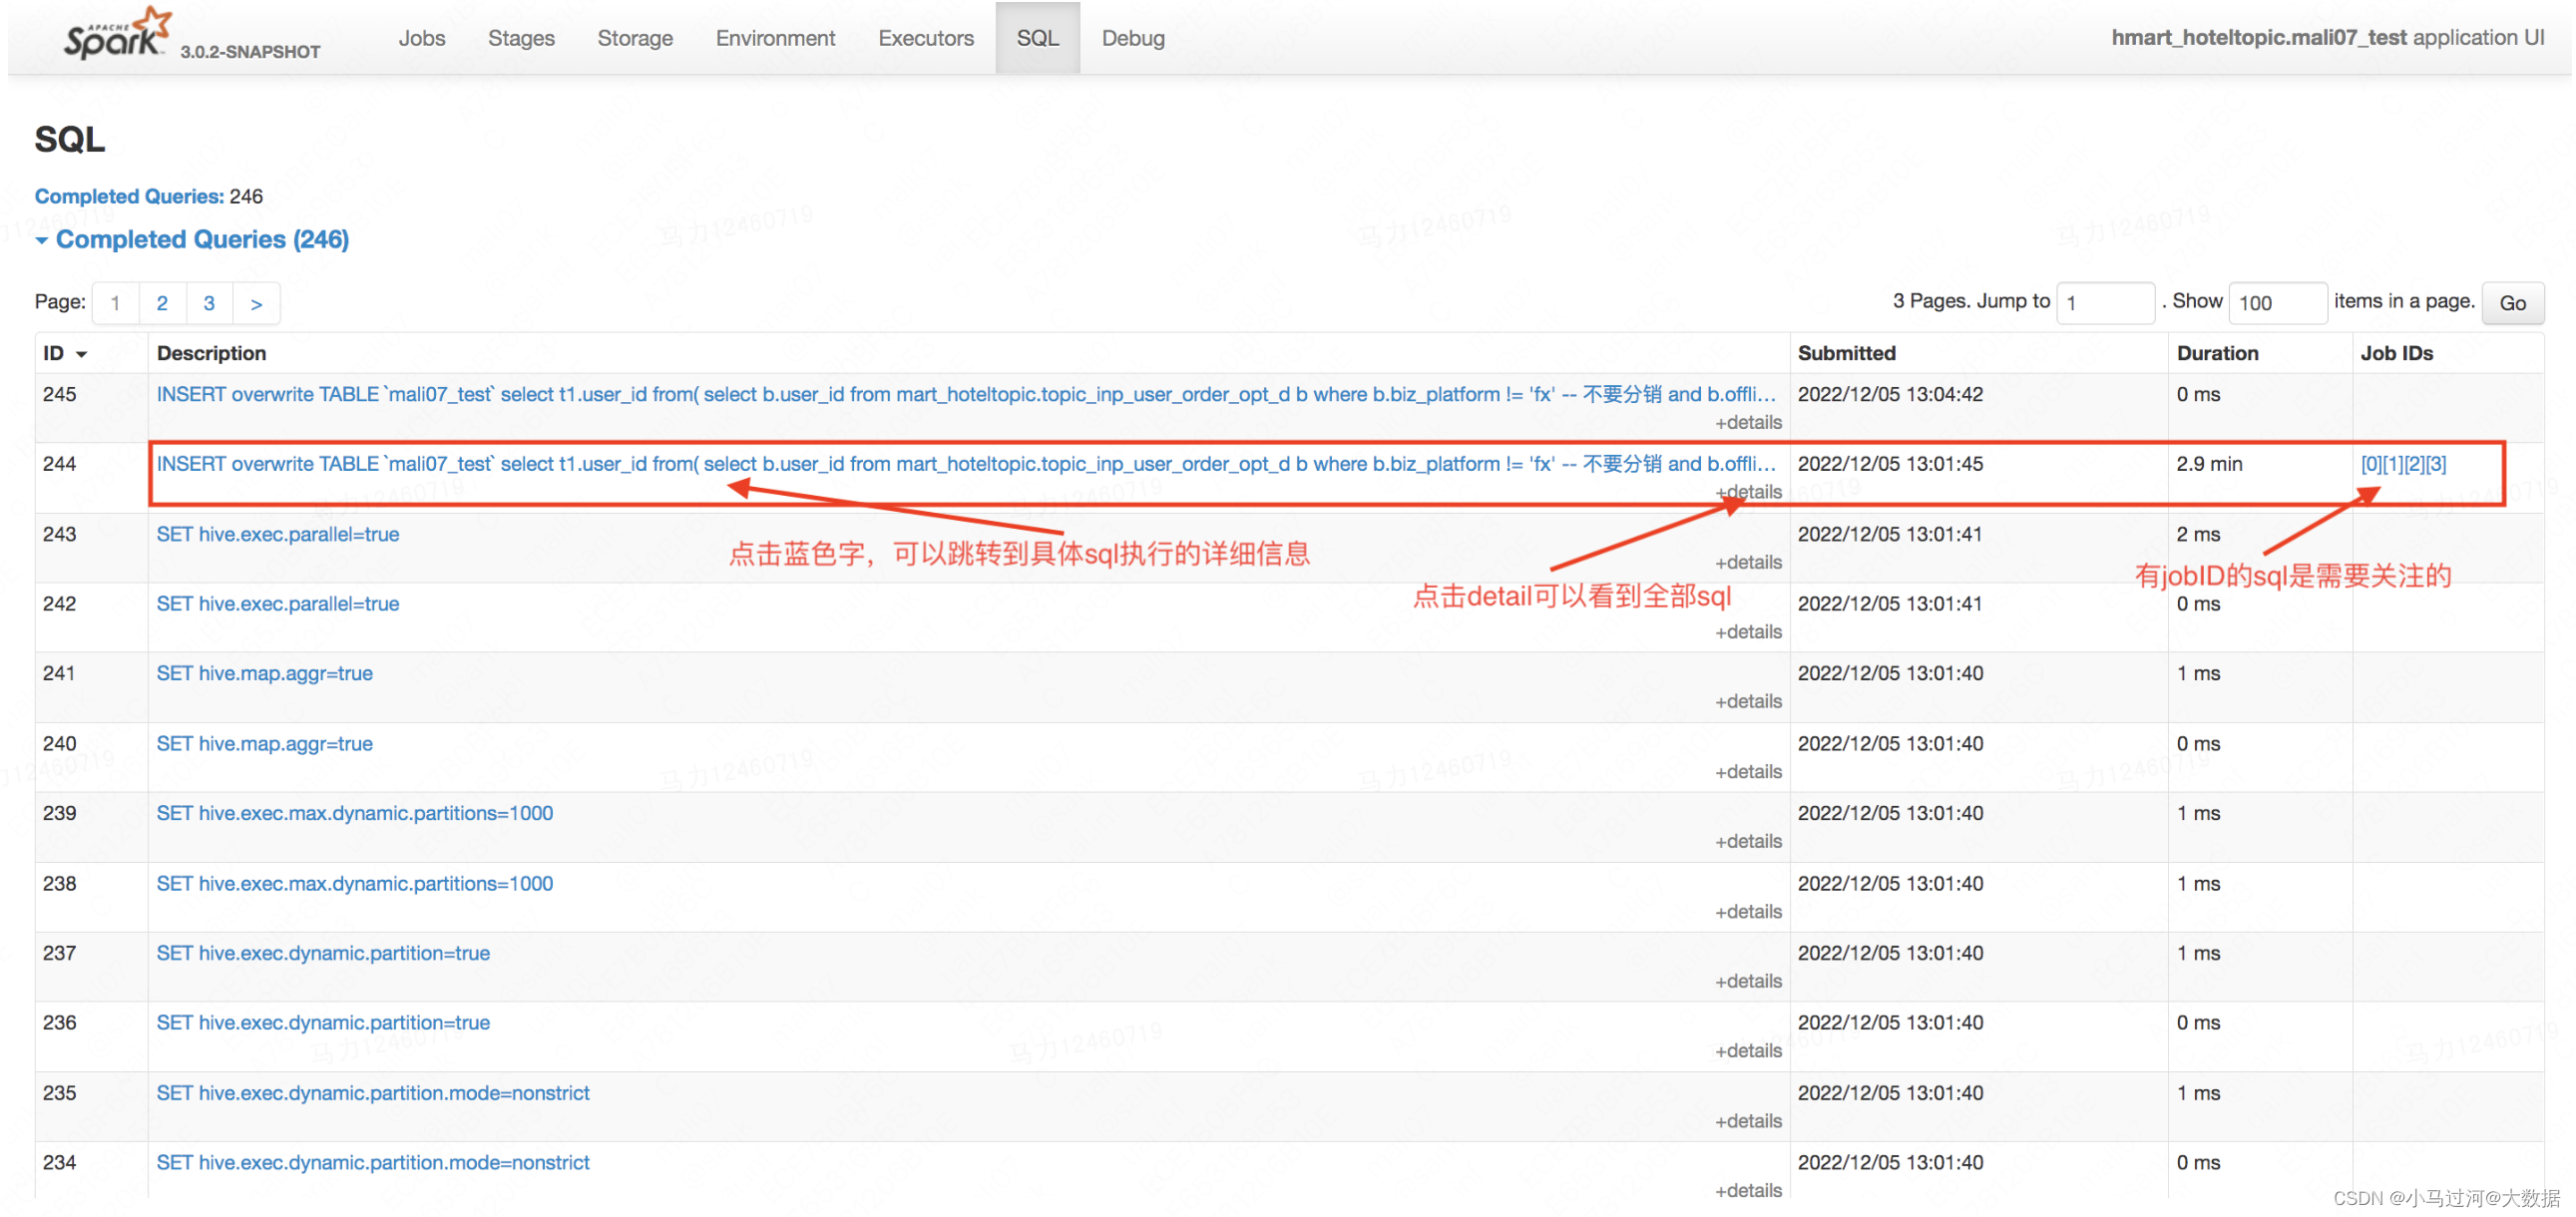Click the Jump to page input field
This screenshot has height=1217, width=2576.
2106,302
